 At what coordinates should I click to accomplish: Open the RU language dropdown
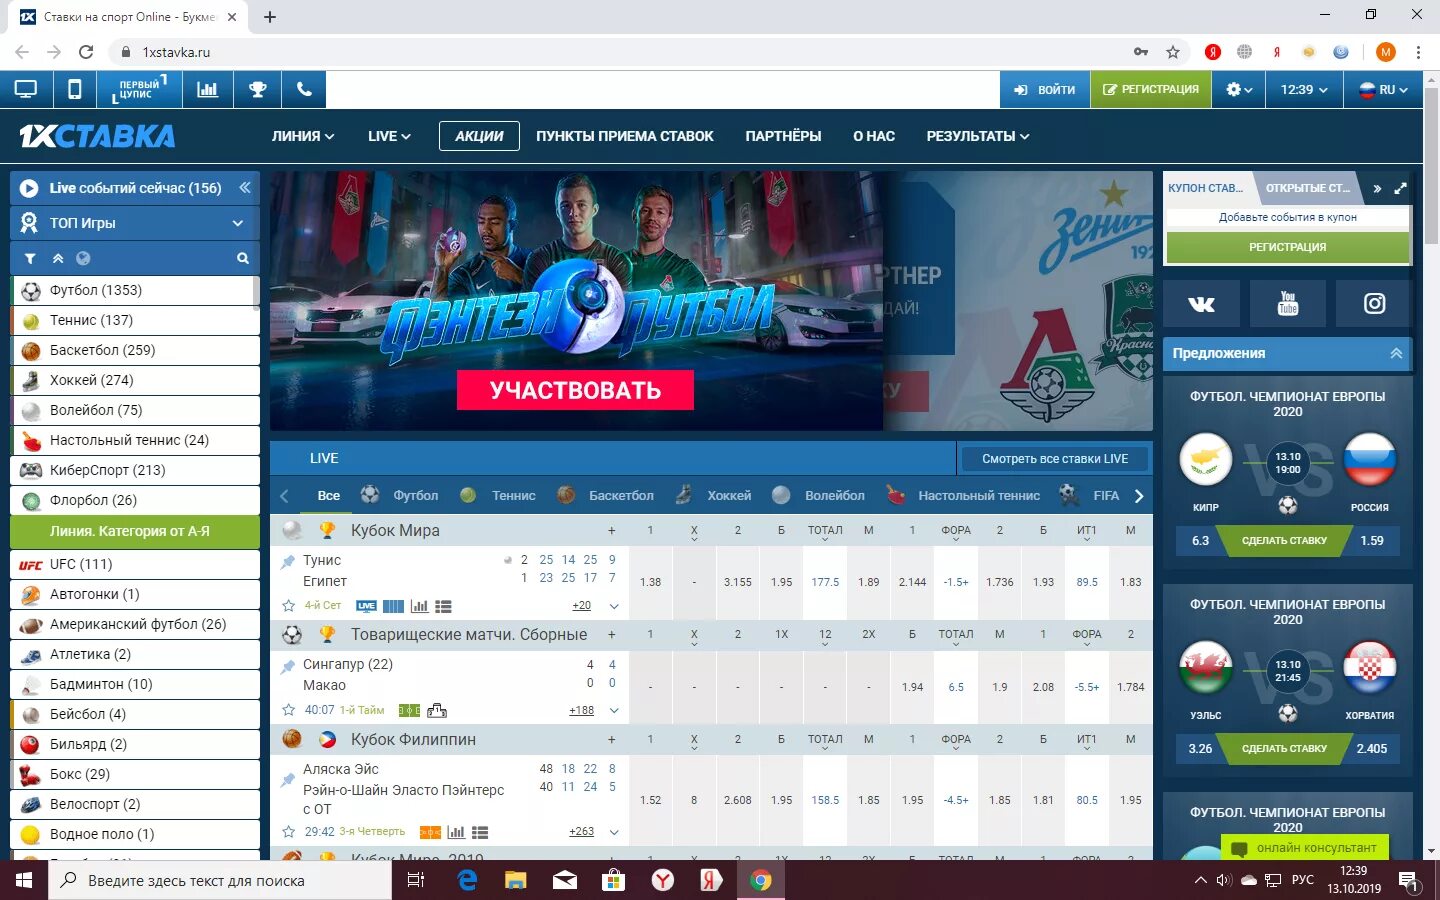(x=1383, y=89)
